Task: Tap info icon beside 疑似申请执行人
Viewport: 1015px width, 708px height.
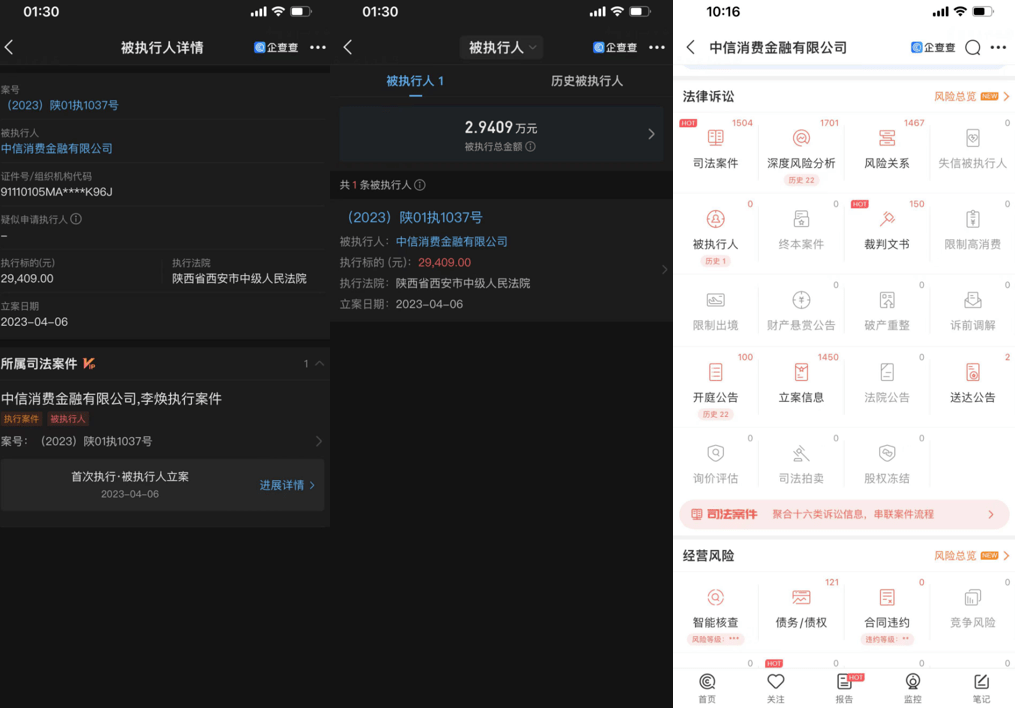Action: pos(76,219)
